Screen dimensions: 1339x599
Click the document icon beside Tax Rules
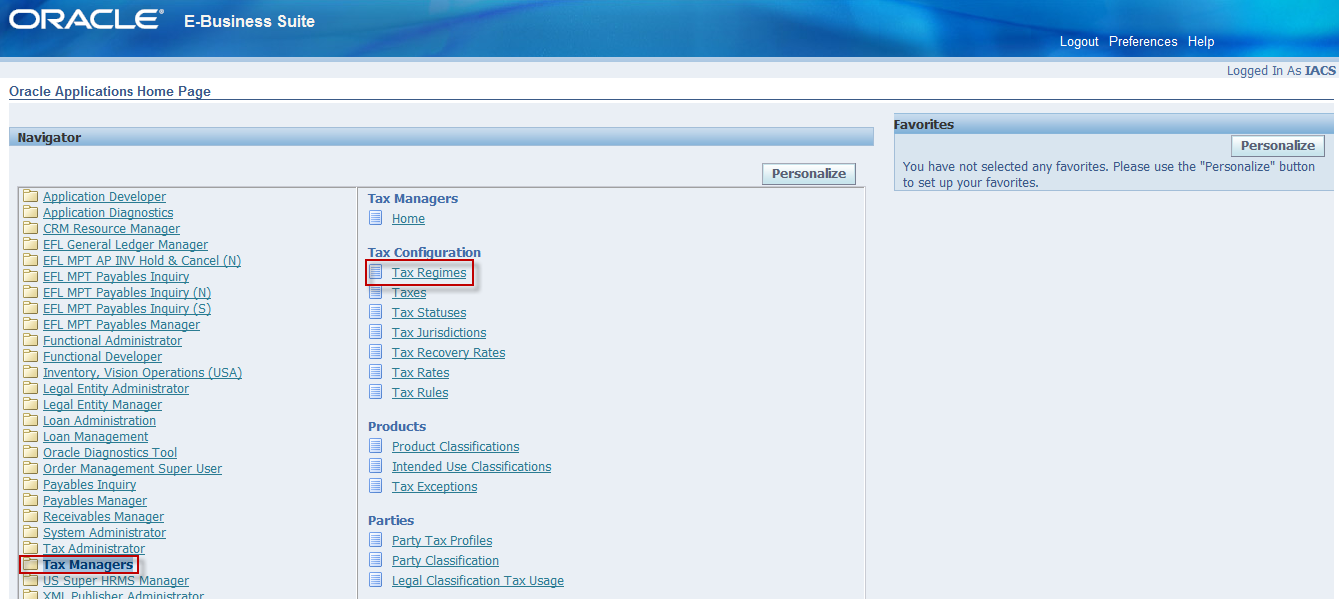pos(375,392)
